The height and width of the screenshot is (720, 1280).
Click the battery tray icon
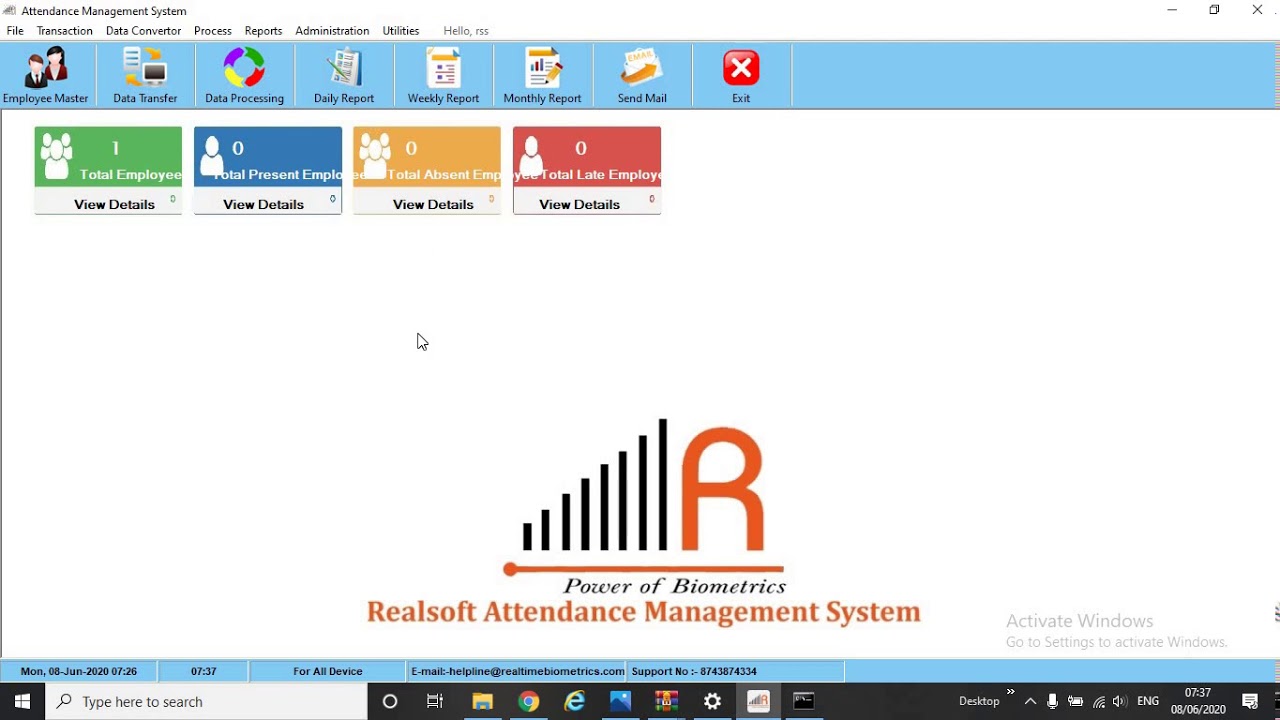(x=1075, y=702)
